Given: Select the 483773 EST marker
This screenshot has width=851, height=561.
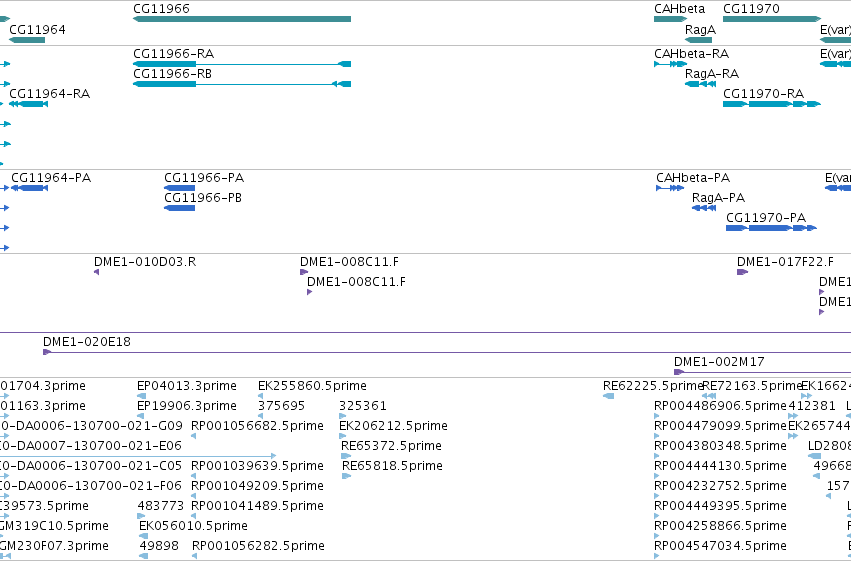Looking at the screenshot, I should tap(141, 517).
